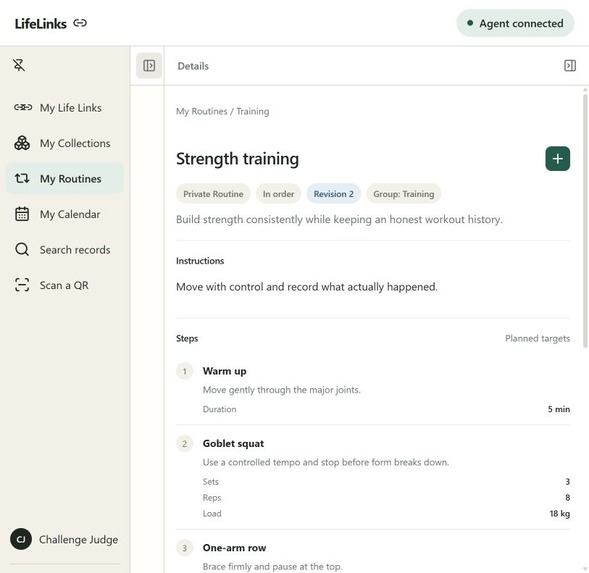Click the Move gently through joints note
This screenshot has height=573, width=589.
[x=281, y=390]
